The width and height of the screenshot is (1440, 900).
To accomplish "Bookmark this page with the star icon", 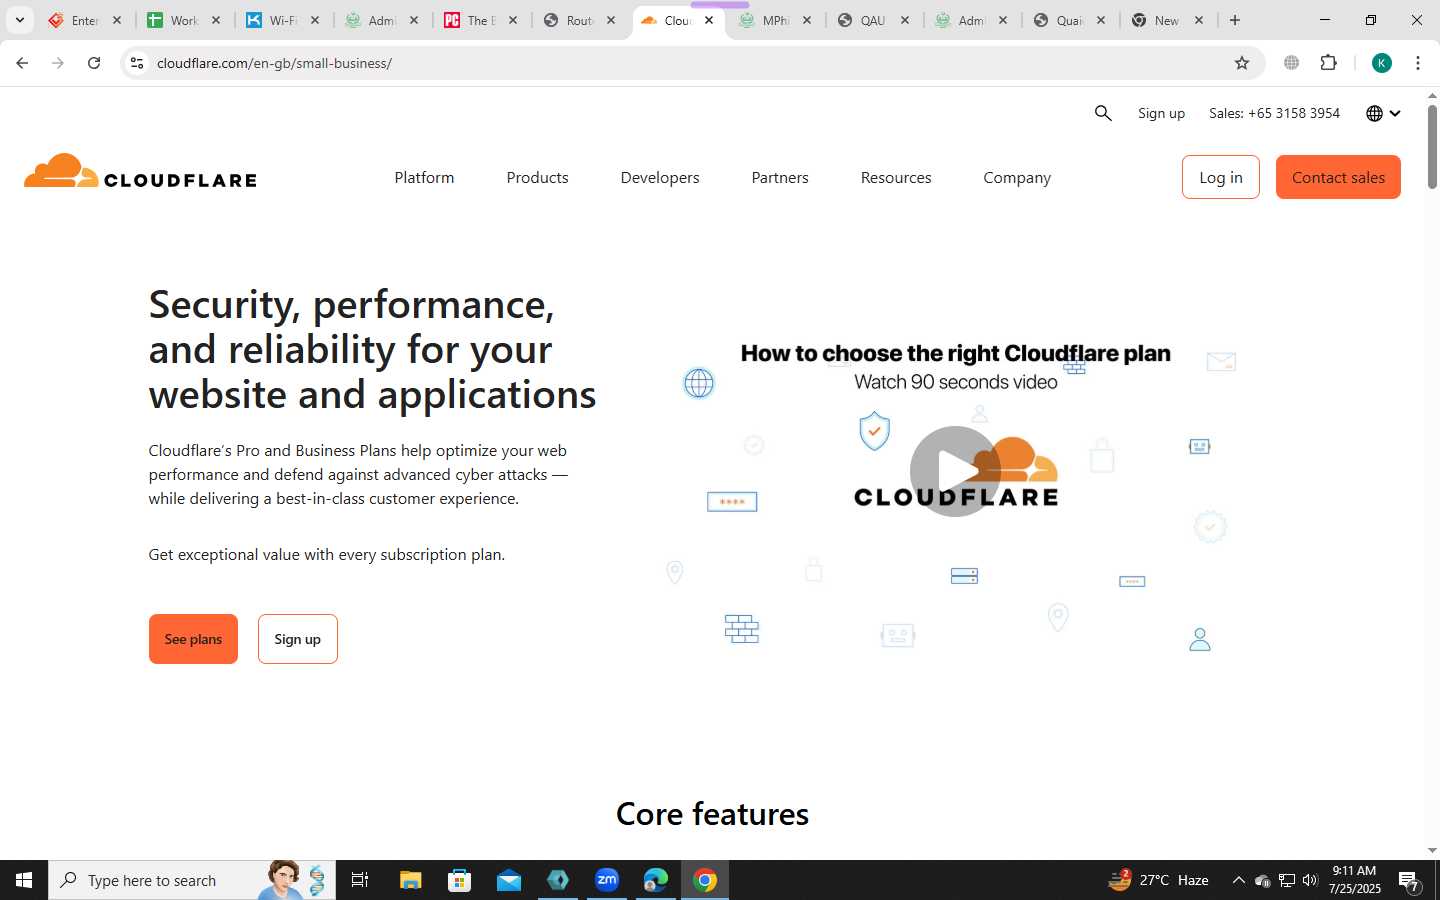I will (1242, 63).
